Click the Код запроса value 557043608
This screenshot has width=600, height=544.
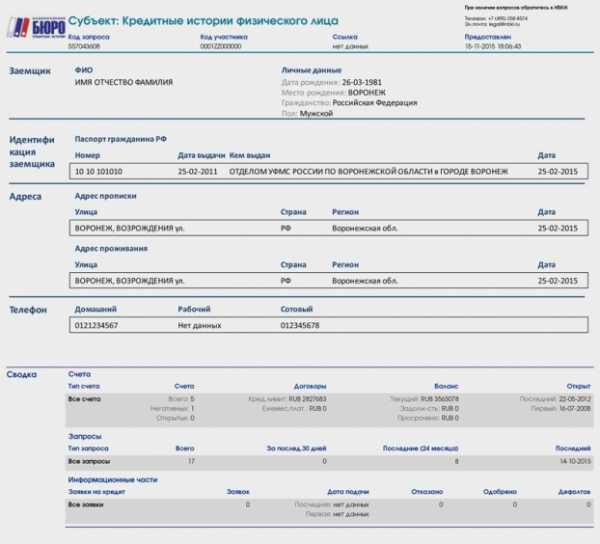84,46
